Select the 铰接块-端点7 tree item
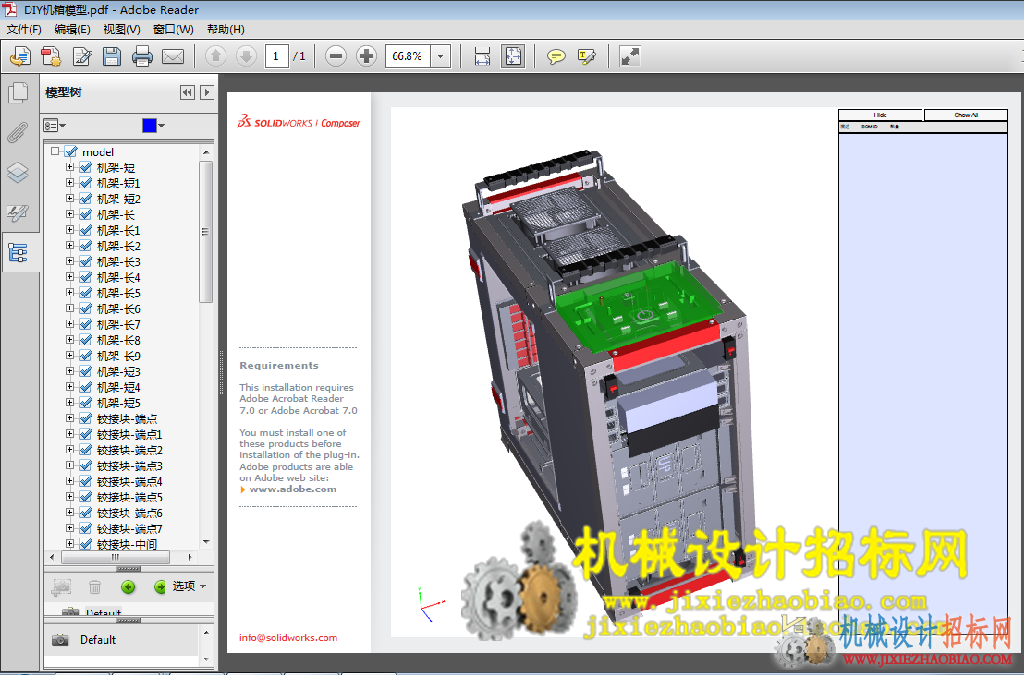This screenshot has width=1024, height=675. 129,529
